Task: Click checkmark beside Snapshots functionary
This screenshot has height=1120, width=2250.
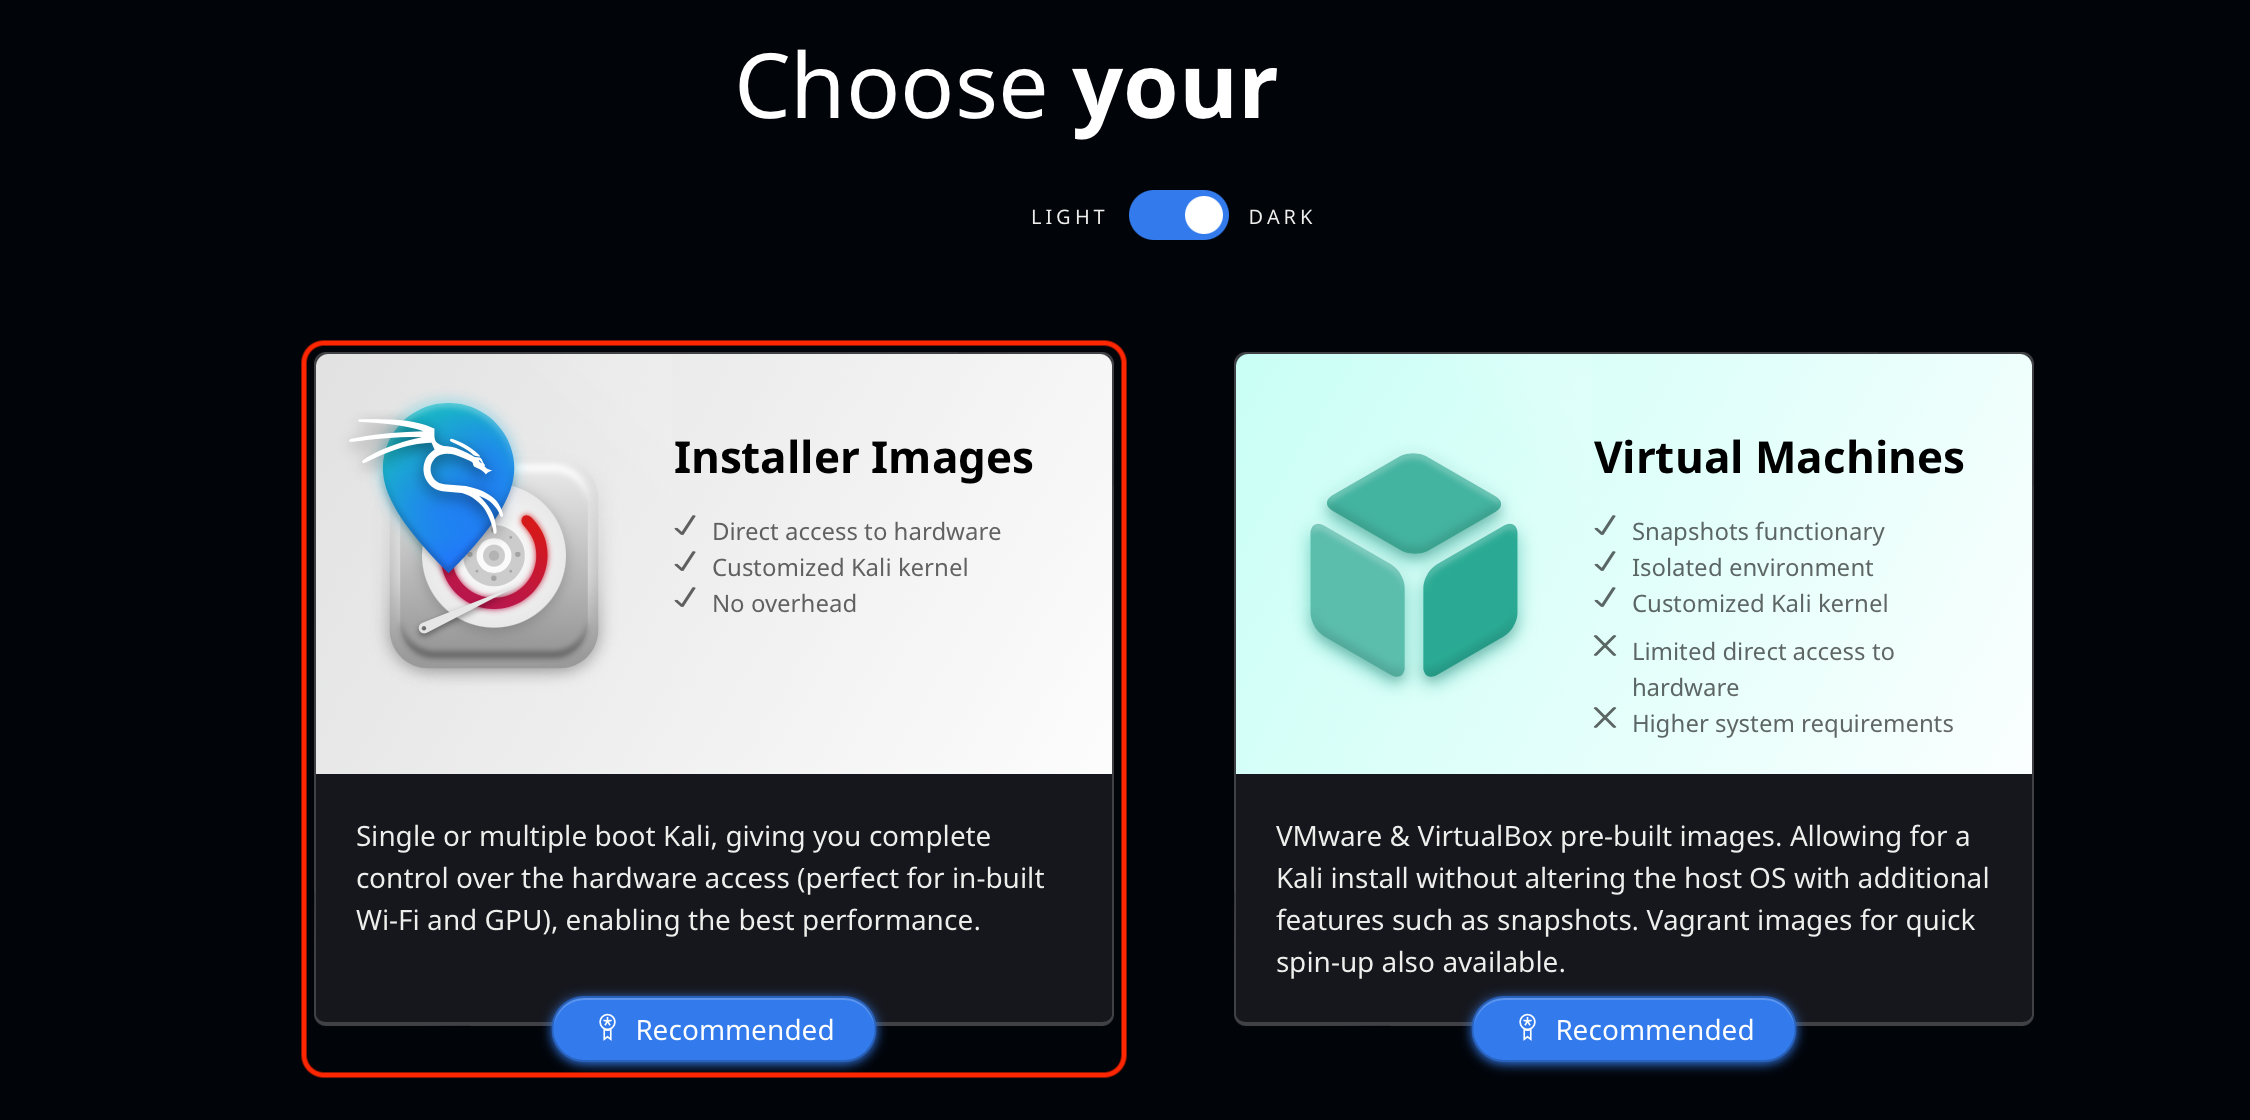Action: coord(1605,526)
